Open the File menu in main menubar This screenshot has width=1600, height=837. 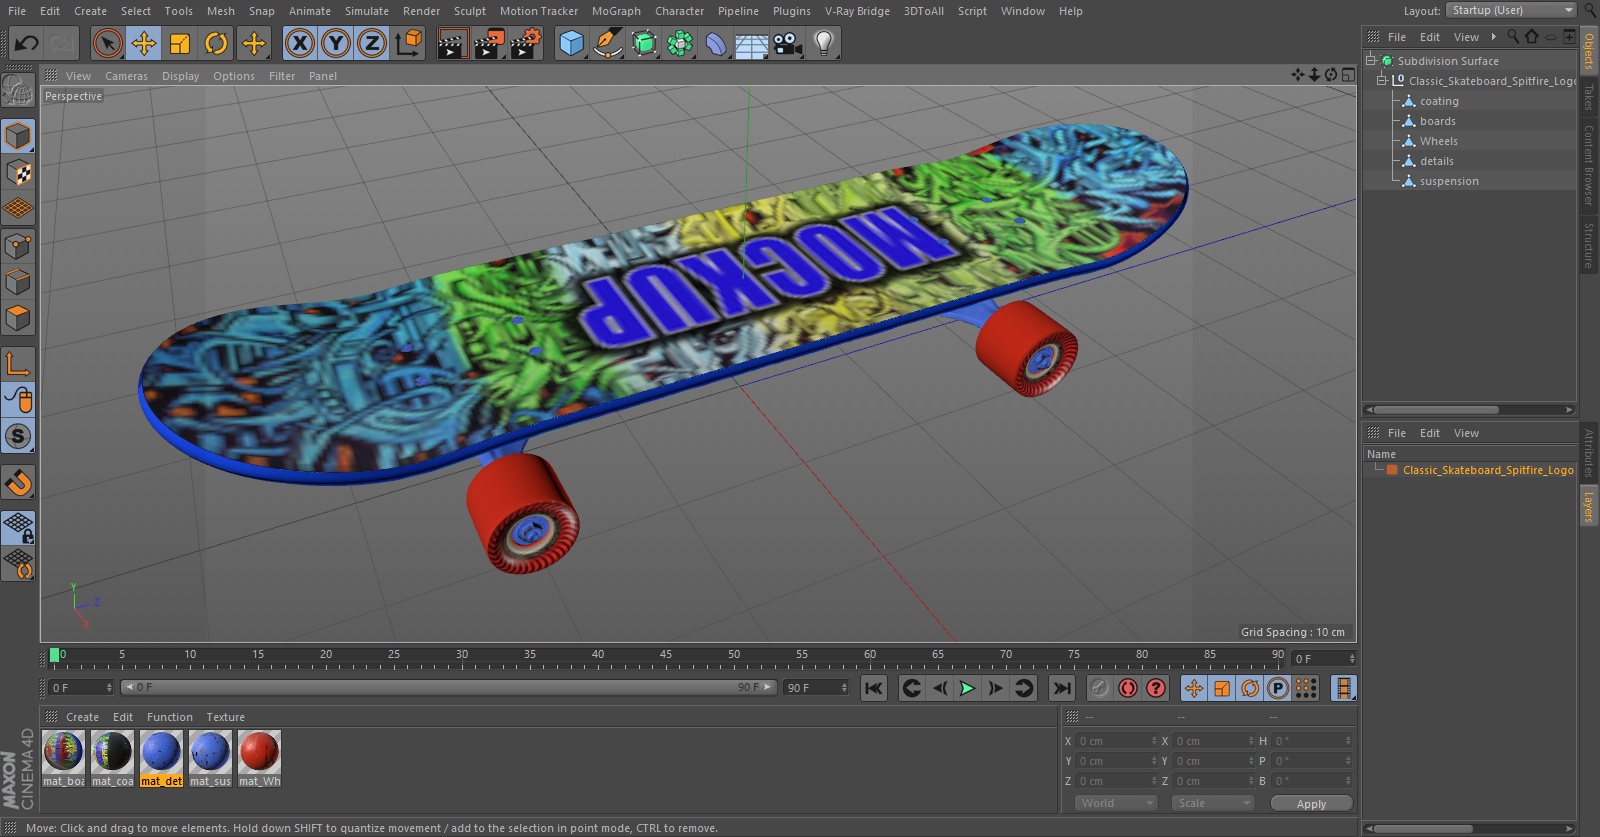[x=17, y=11]
